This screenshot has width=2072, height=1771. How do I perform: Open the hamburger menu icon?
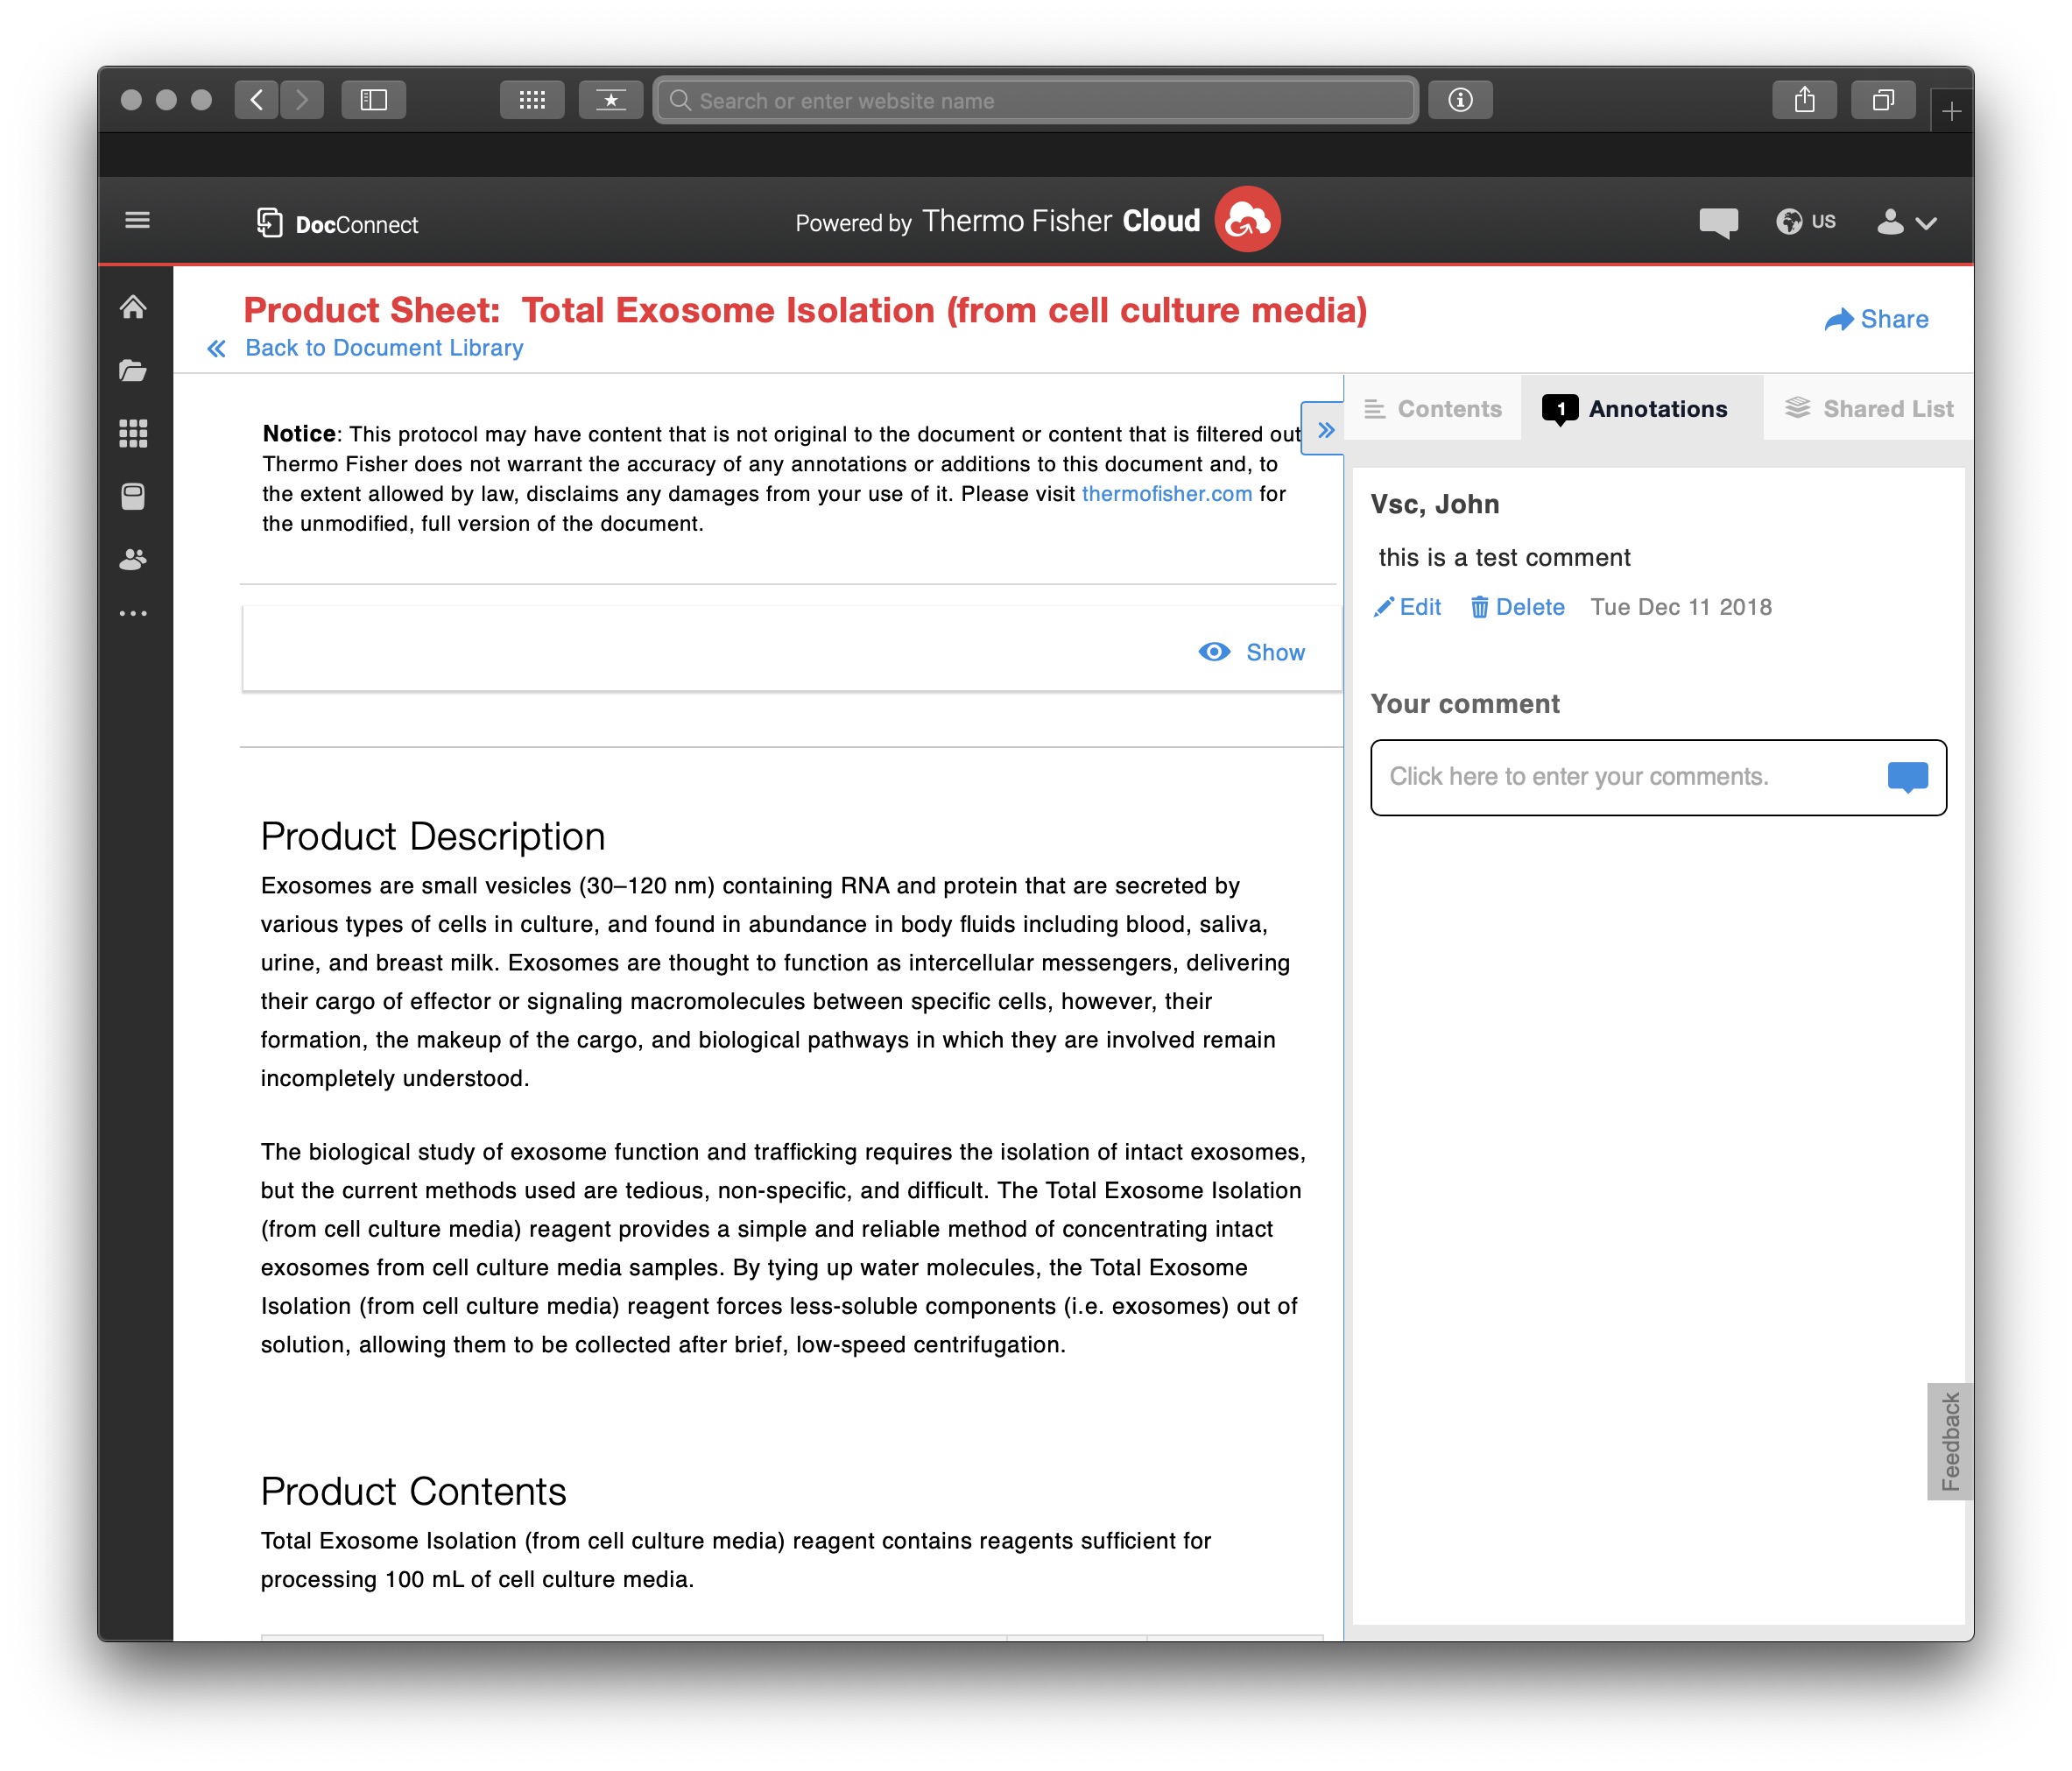[137, 220]
